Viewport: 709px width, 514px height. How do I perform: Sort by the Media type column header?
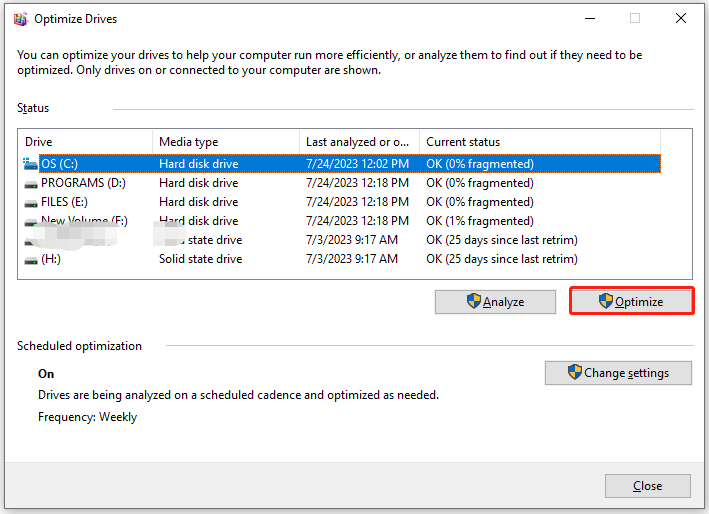(x=226, y=142)
